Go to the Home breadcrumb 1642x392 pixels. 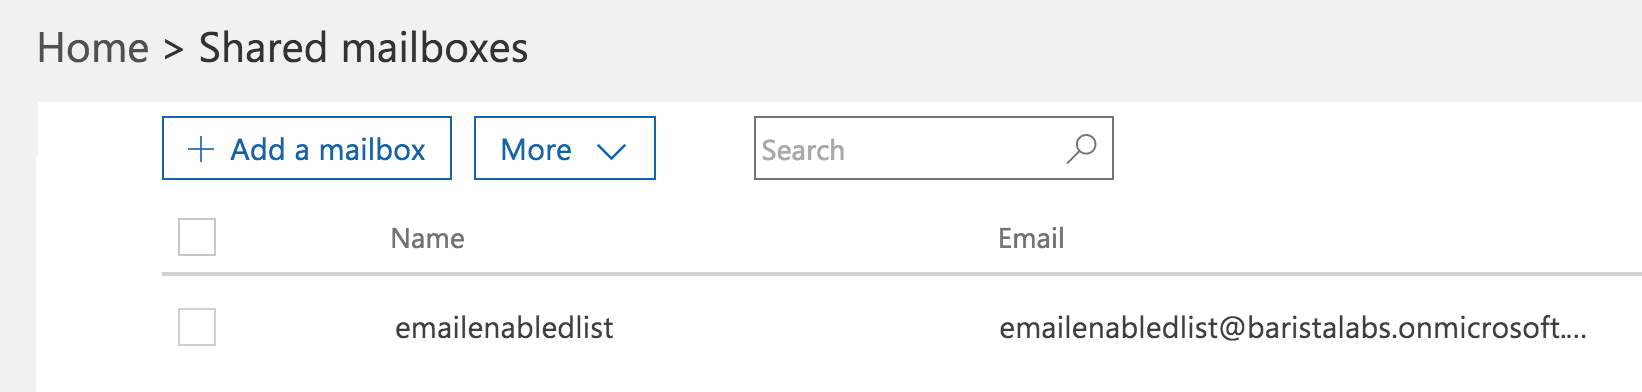(x=93, y=48)
